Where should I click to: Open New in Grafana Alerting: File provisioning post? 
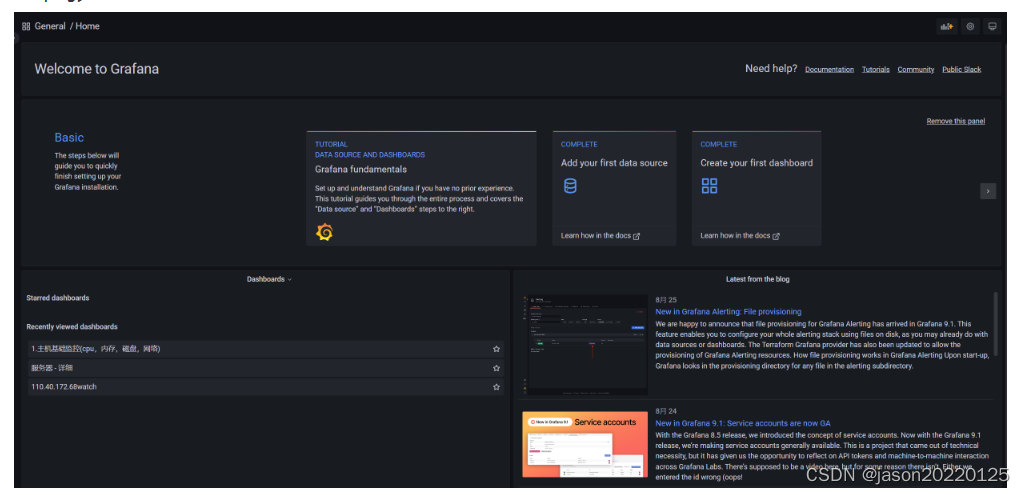tap(728, 312)
